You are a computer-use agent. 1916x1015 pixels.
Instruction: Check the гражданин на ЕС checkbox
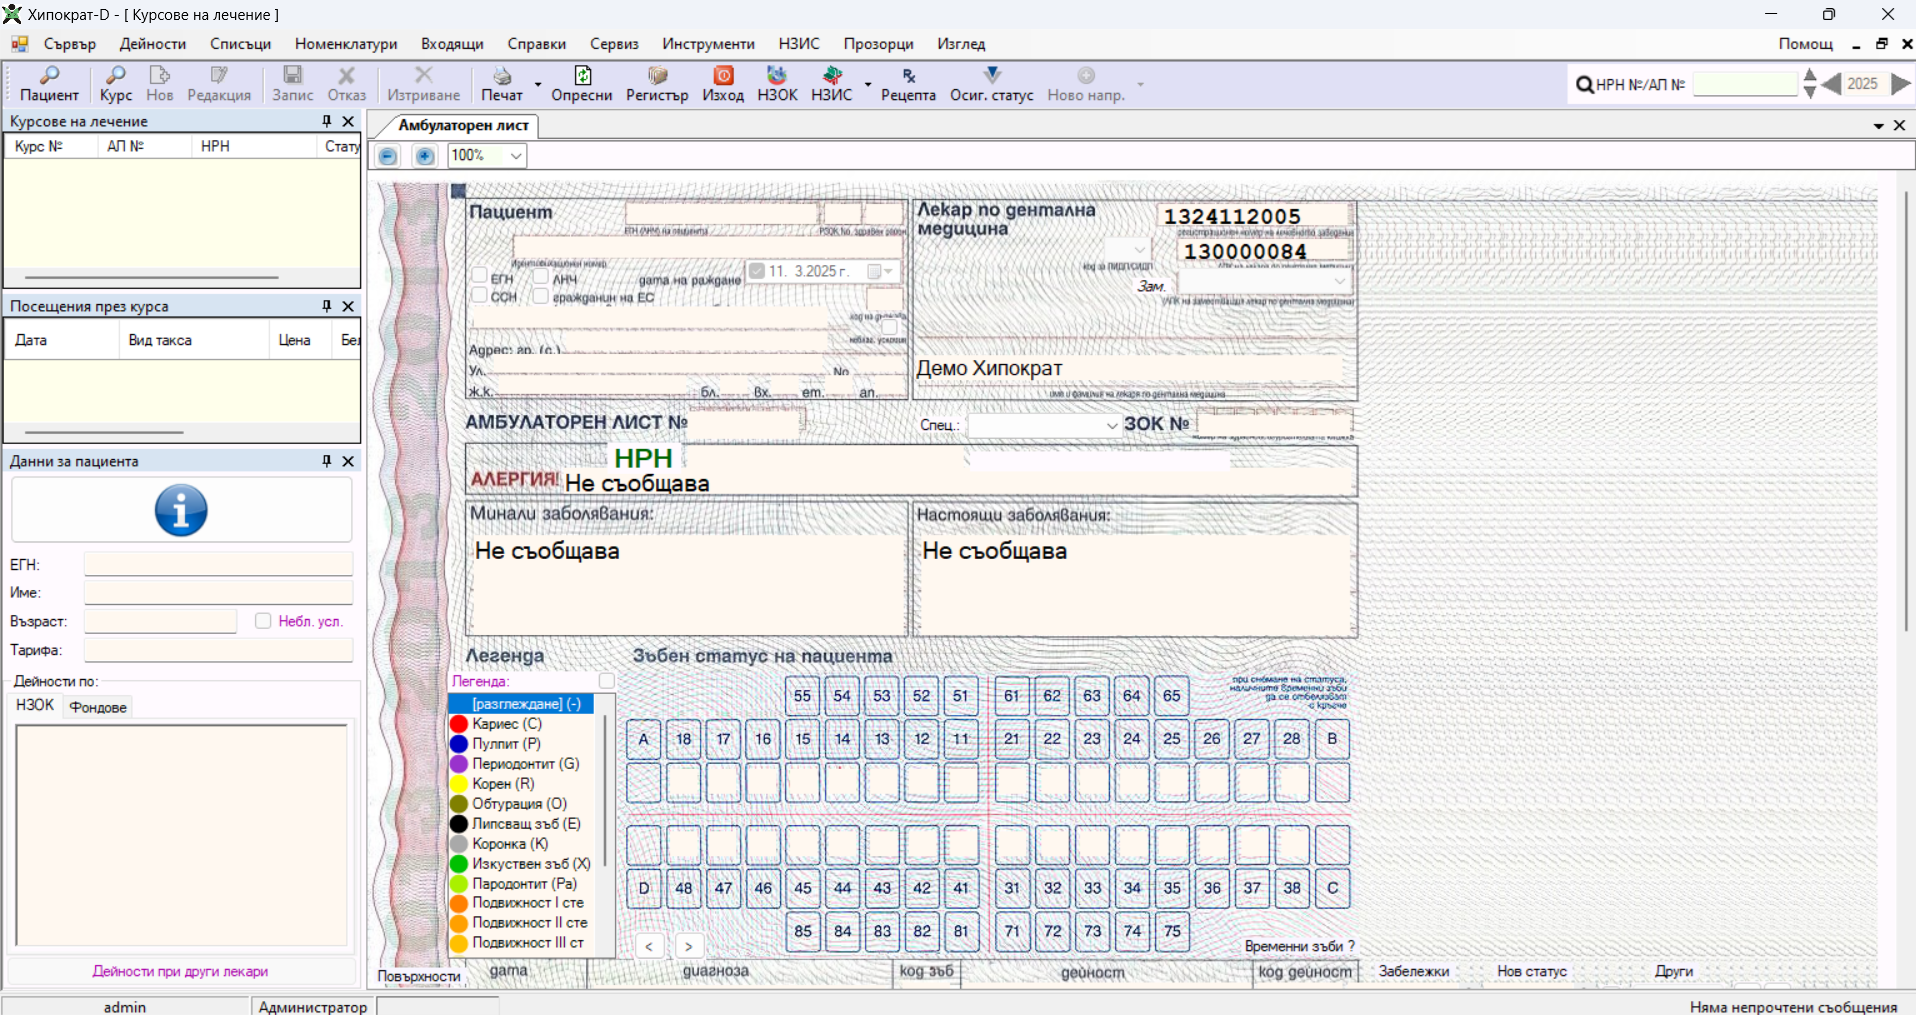[541, 296]
